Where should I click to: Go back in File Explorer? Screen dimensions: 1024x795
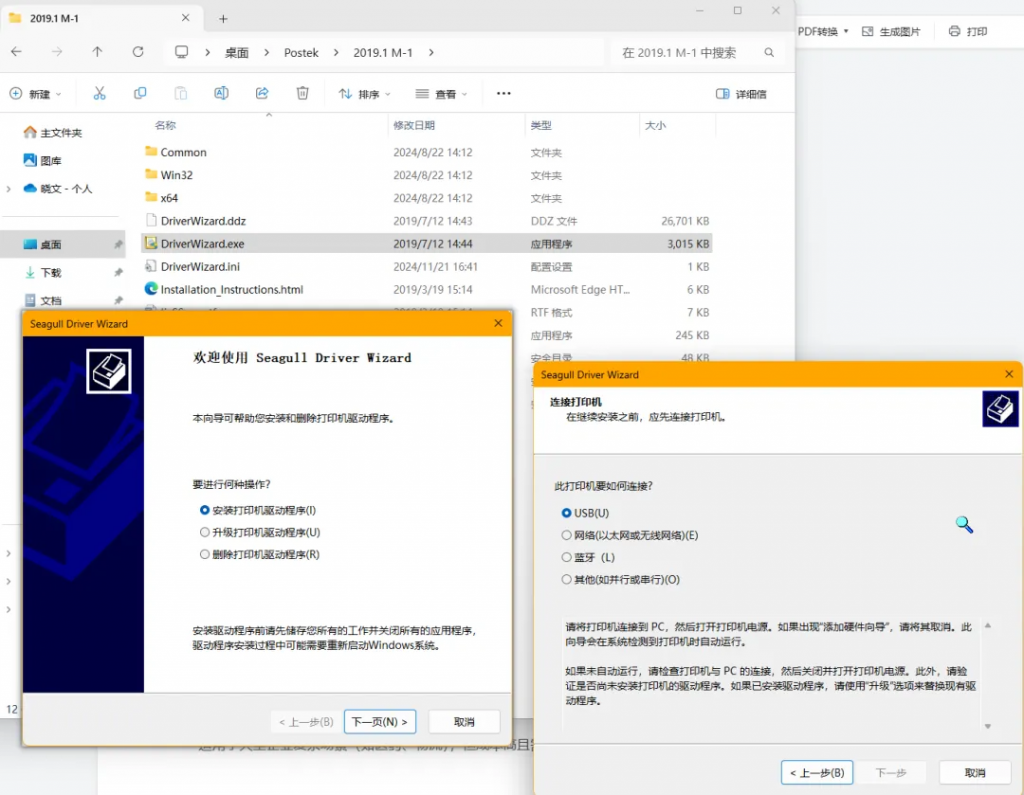pos(16,52)
